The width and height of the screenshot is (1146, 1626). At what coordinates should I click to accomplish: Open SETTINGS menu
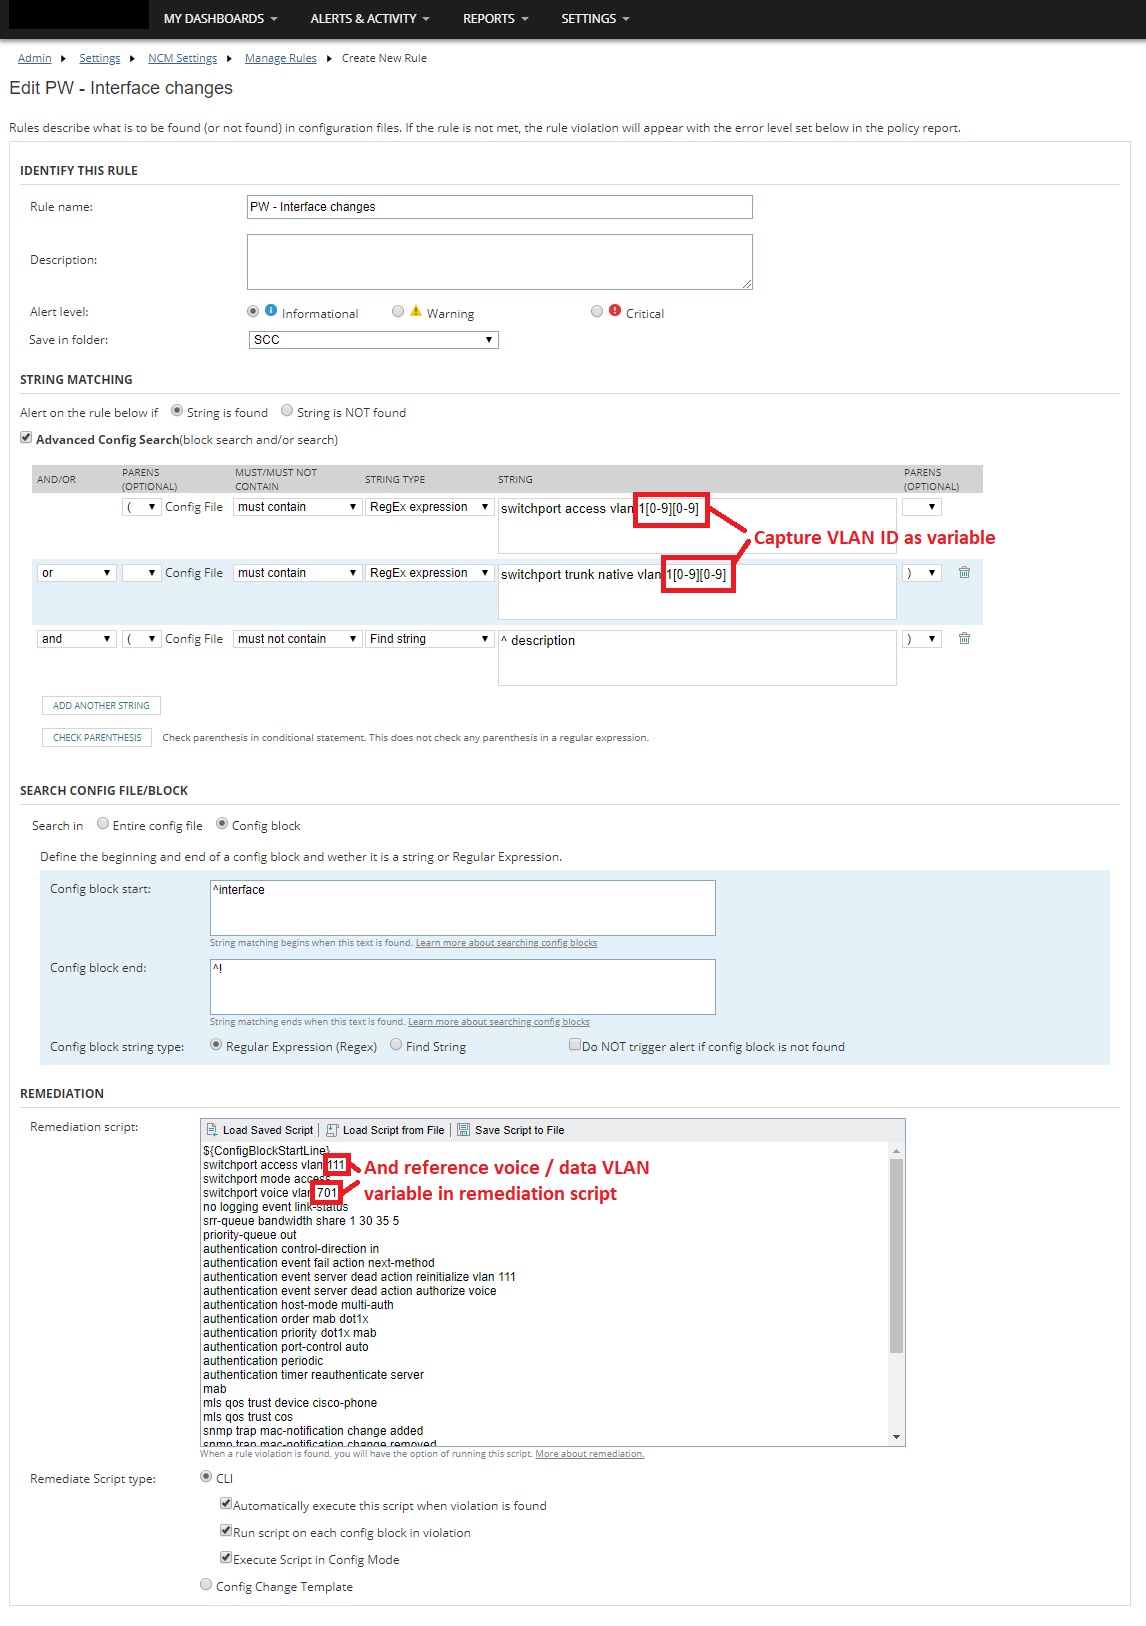[x=596, y=19]
